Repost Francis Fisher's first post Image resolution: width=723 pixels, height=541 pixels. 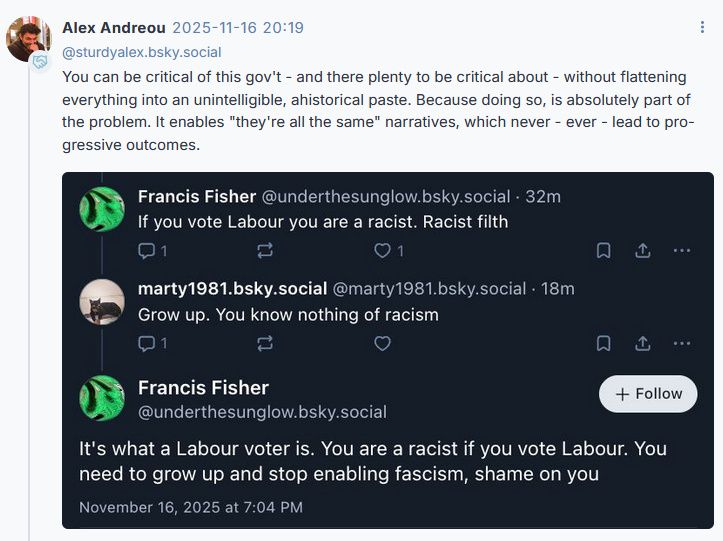pyautogui.click(x=265, y=250)
